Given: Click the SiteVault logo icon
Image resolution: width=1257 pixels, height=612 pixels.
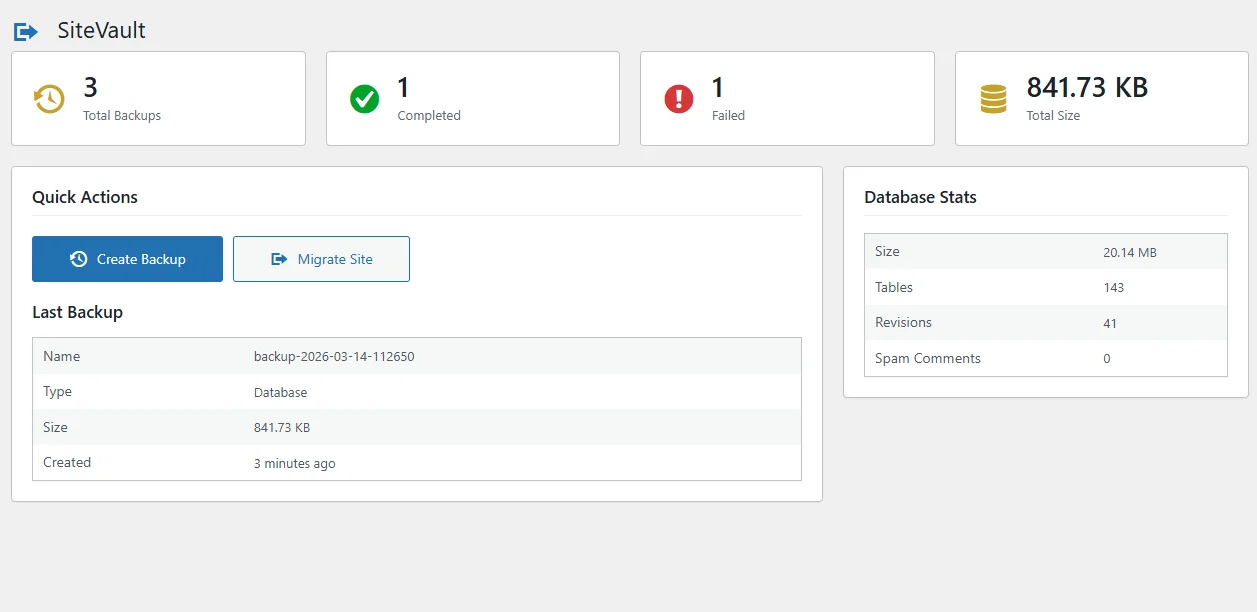Looking at the screenshot, I should click(x=26, y=32).
